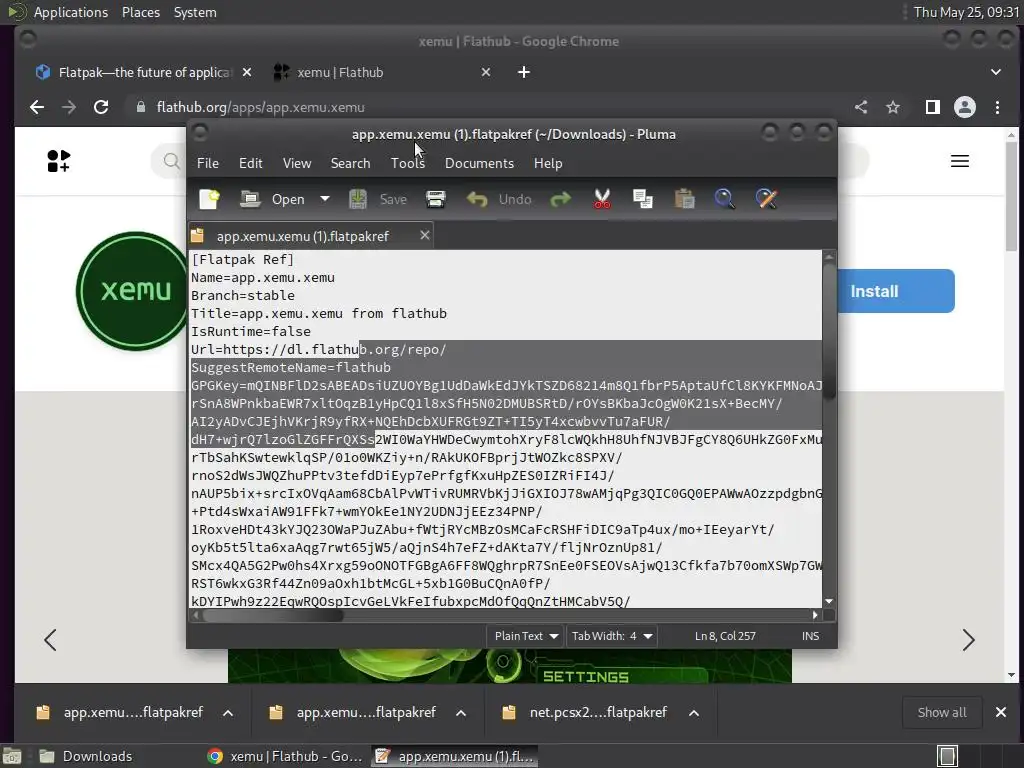The height and width of the screenshot is (768, 1024).
Task: Open the net.pcsx2....flatpakref downloaded file
Action: 584,712
